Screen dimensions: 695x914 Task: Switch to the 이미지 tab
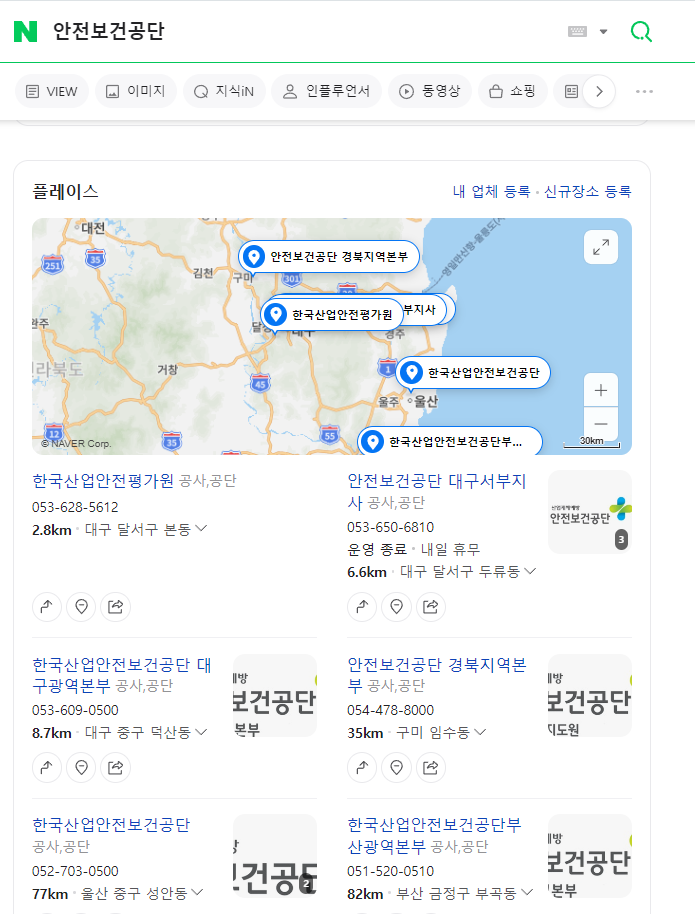tap(136, 92)
